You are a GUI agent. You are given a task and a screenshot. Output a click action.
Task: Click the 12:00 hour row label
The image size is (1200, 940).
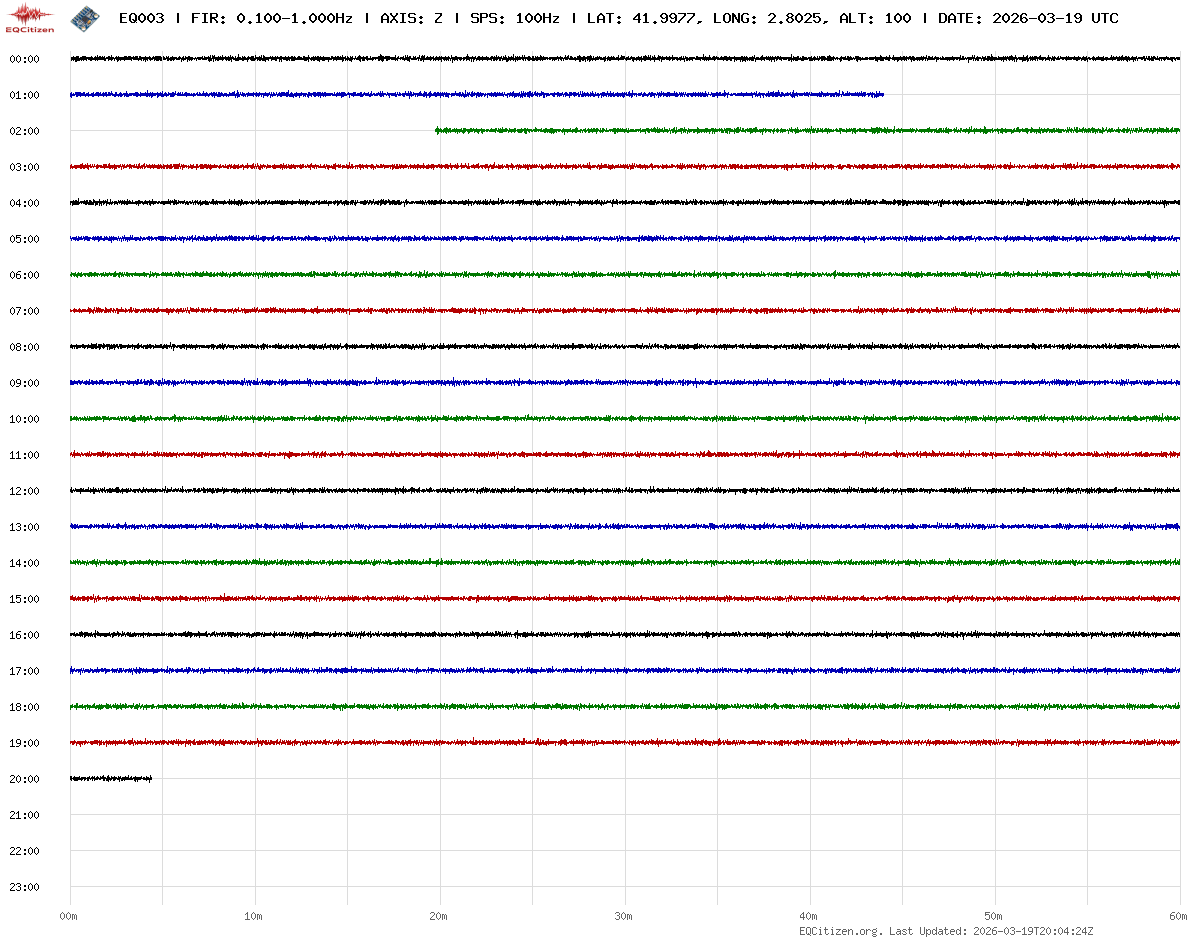(x=24, y=492)
